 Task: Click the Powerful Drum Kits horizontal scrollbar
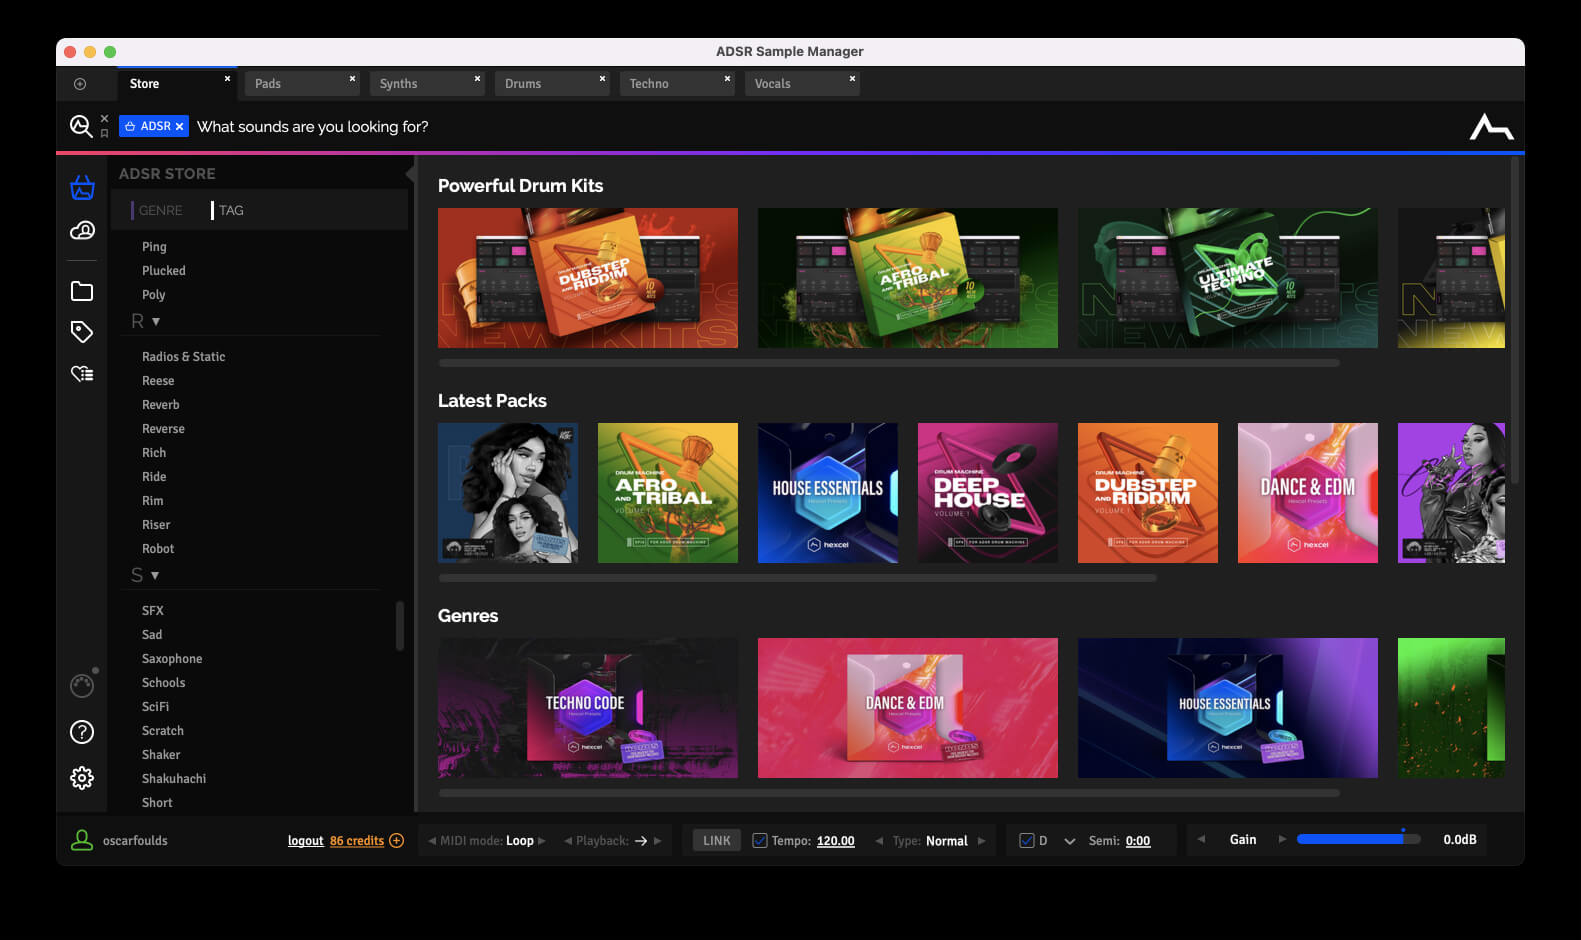(x=889, y=363)
